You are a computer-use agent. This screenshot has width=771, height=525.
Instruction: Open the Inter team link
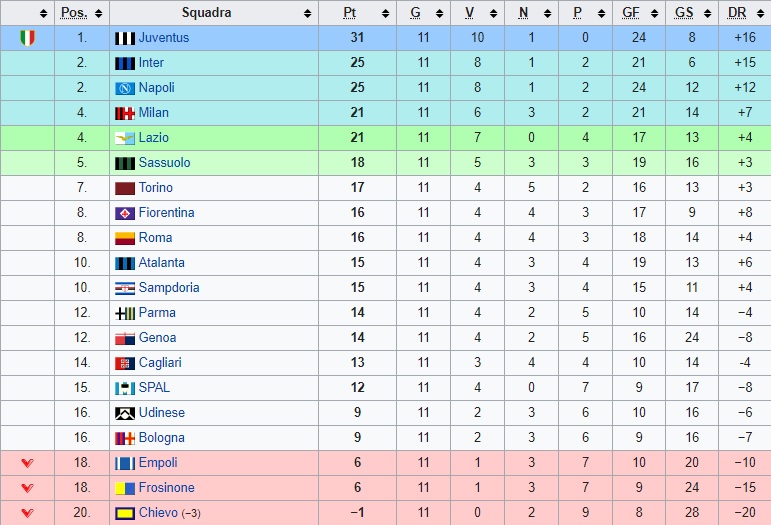tap(151, 63)
